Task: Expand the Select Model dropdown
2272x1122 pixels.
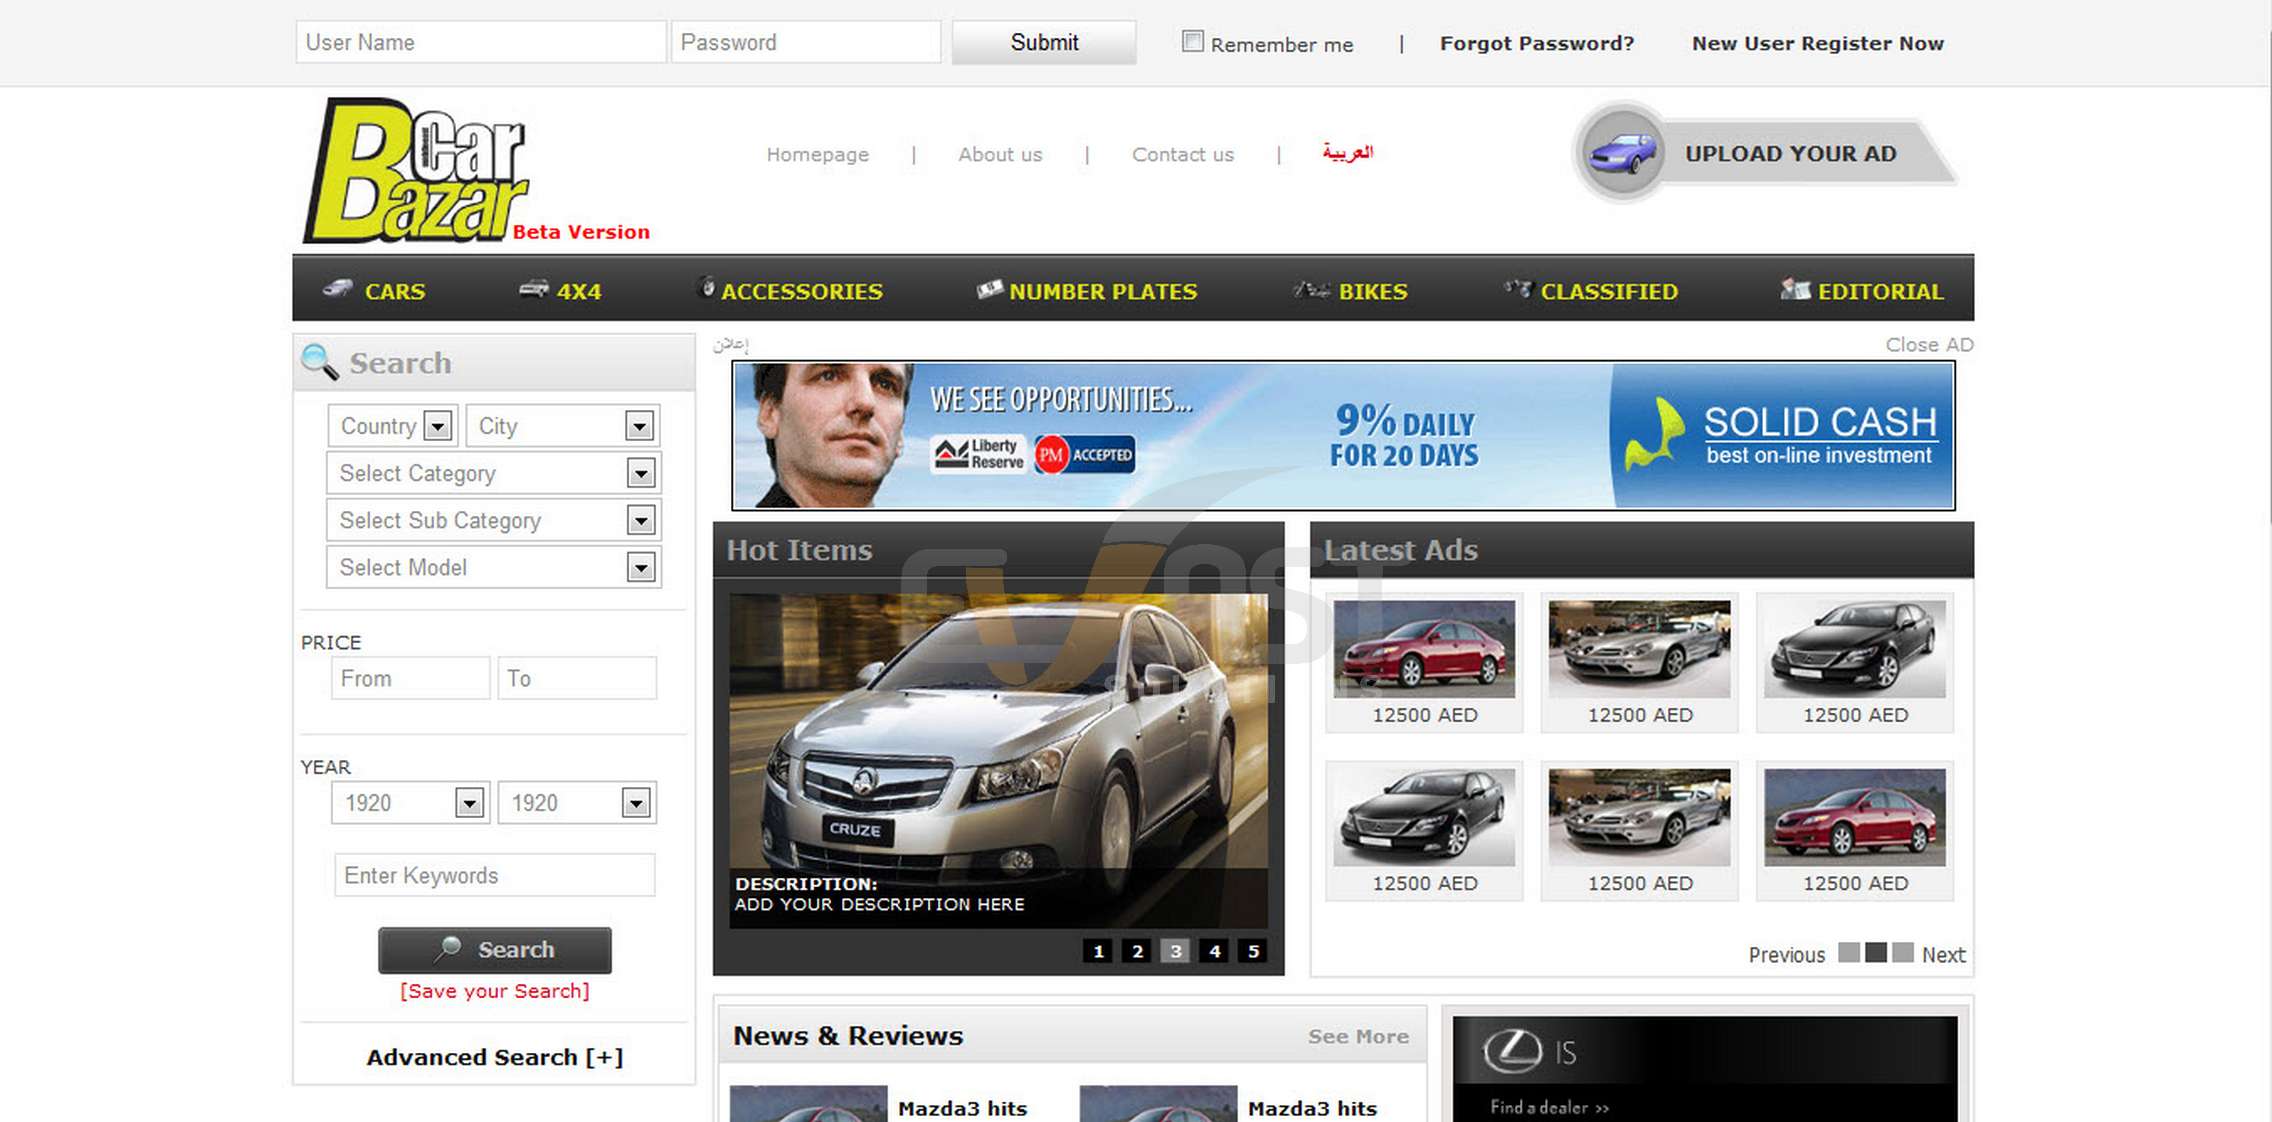Action: pos(493,567)
